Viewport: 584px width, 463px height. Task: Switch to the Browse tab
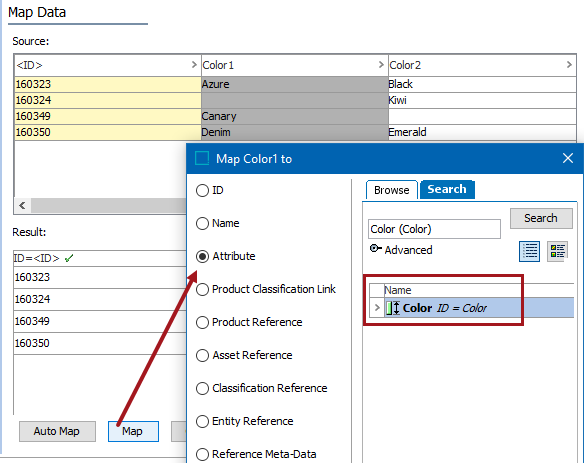click(x=391, y=190)
